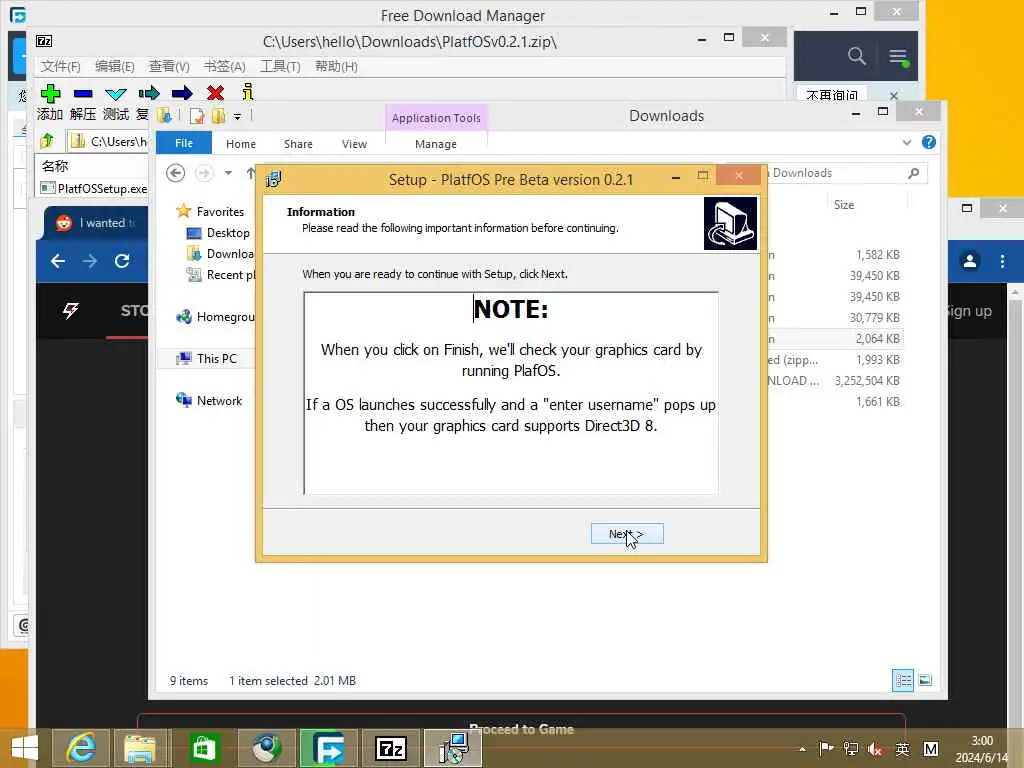Open the 工具(T) menu in 7-Zip
Image resolution: width=1024 pixels, height=768 pixels.
coord(280,67)
